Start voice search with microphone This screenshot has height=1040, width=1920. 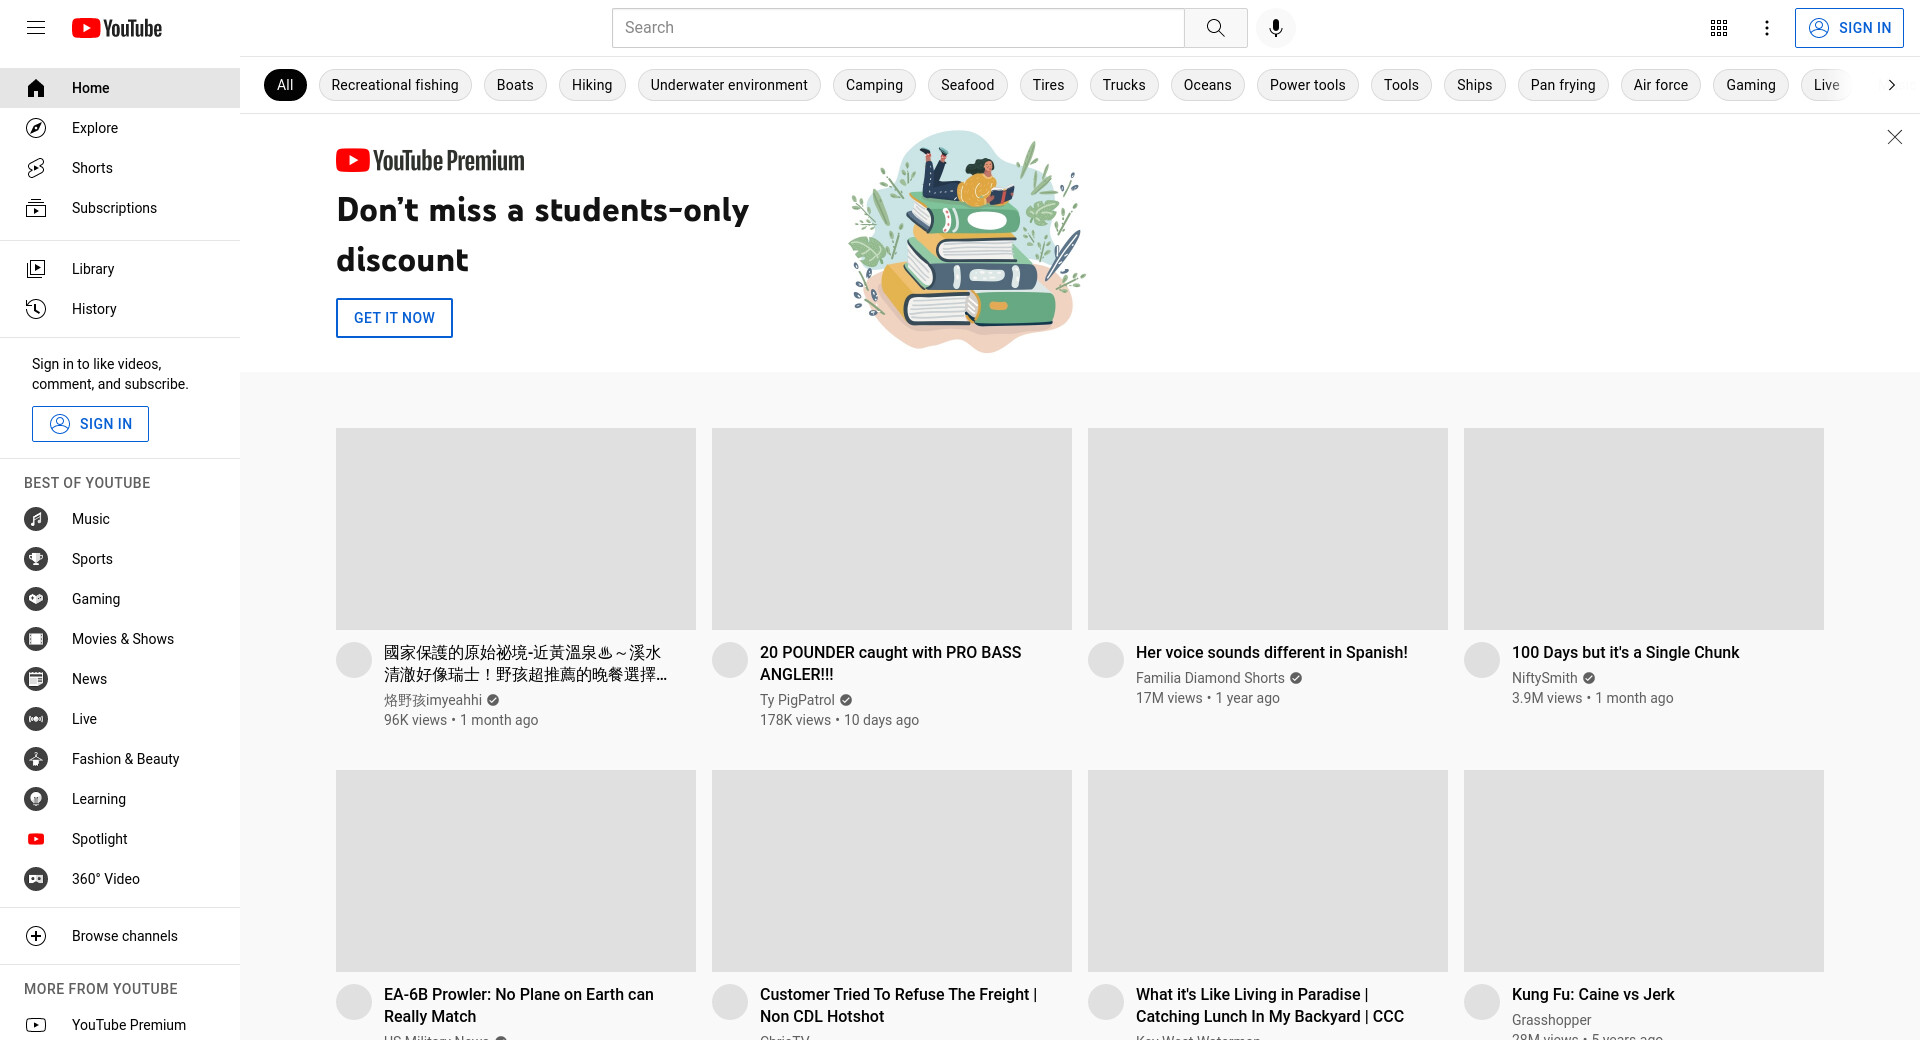[x=1276, y=28]
